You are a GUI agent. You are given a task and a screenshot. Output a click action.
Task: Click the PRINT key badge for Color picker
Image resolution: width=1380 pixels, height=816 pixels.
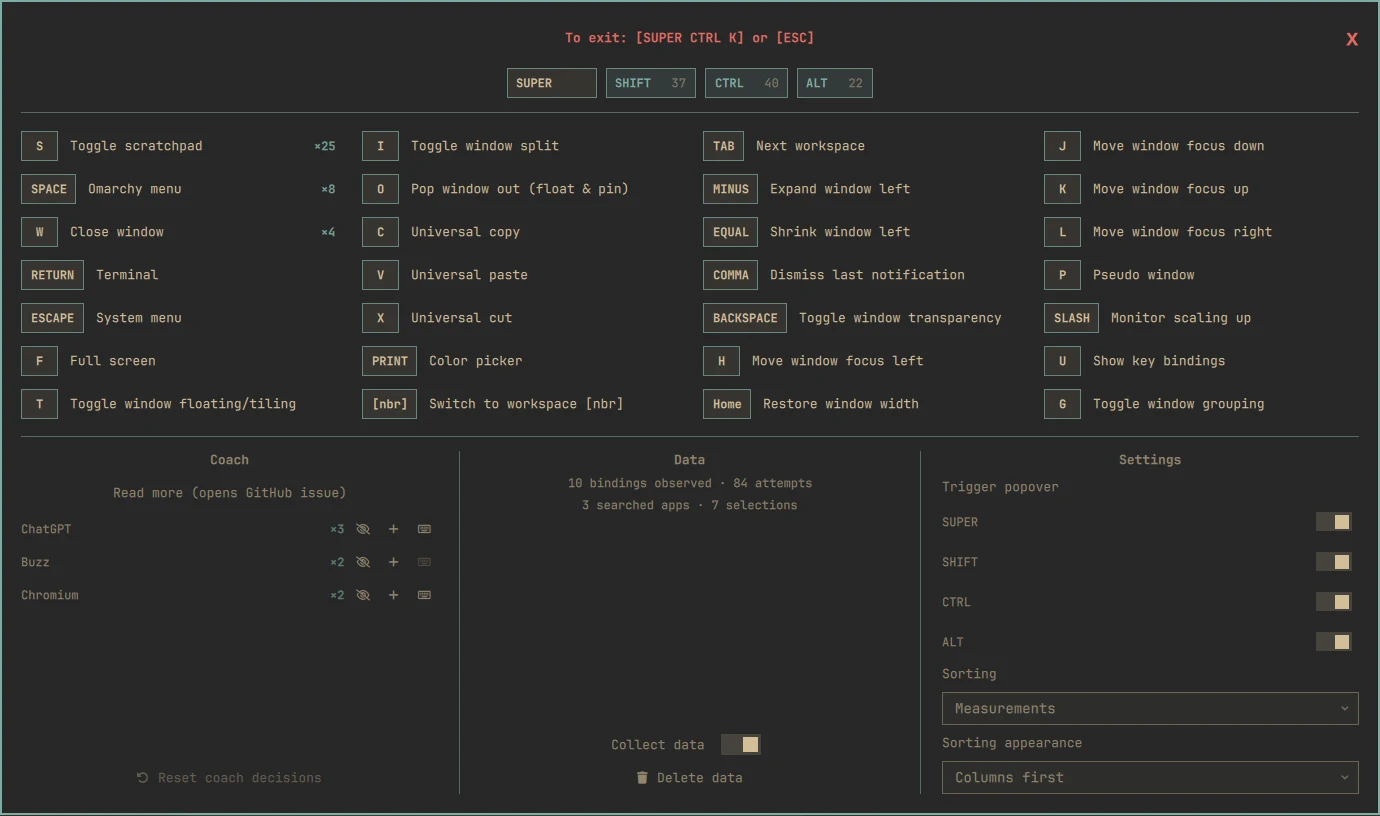point(389,361)
